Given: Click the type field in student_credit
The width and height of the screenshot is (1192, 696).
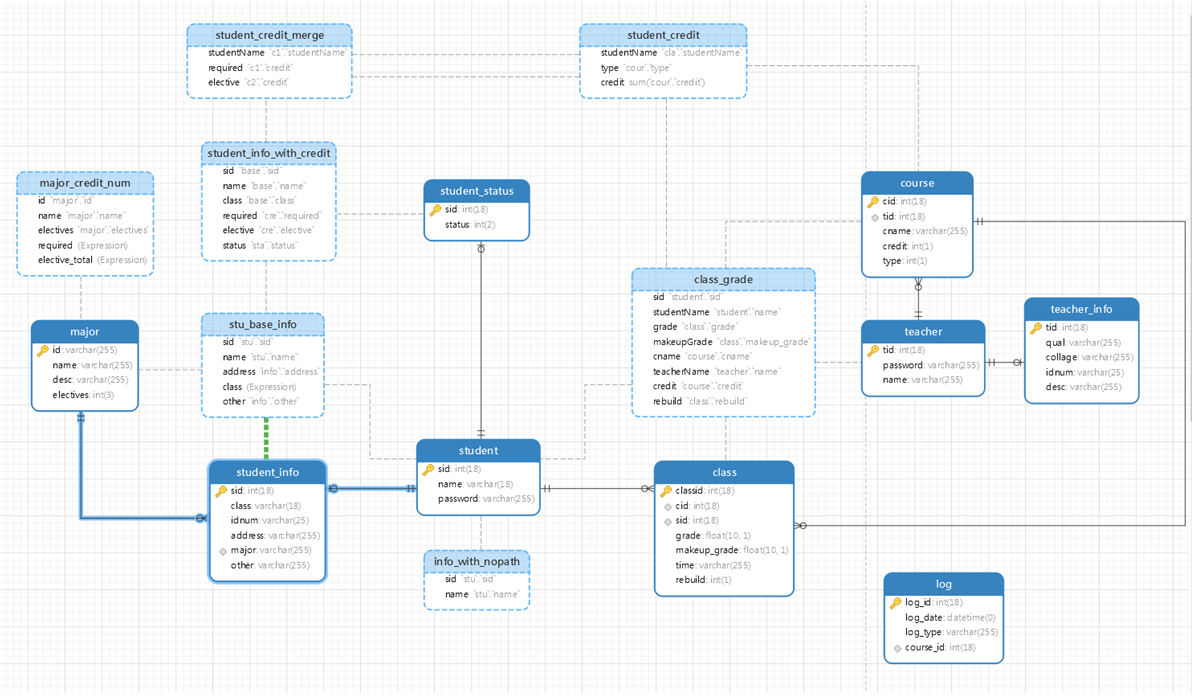Looking at the screenshot, I should pyautogui.click(x=636, y=68).
